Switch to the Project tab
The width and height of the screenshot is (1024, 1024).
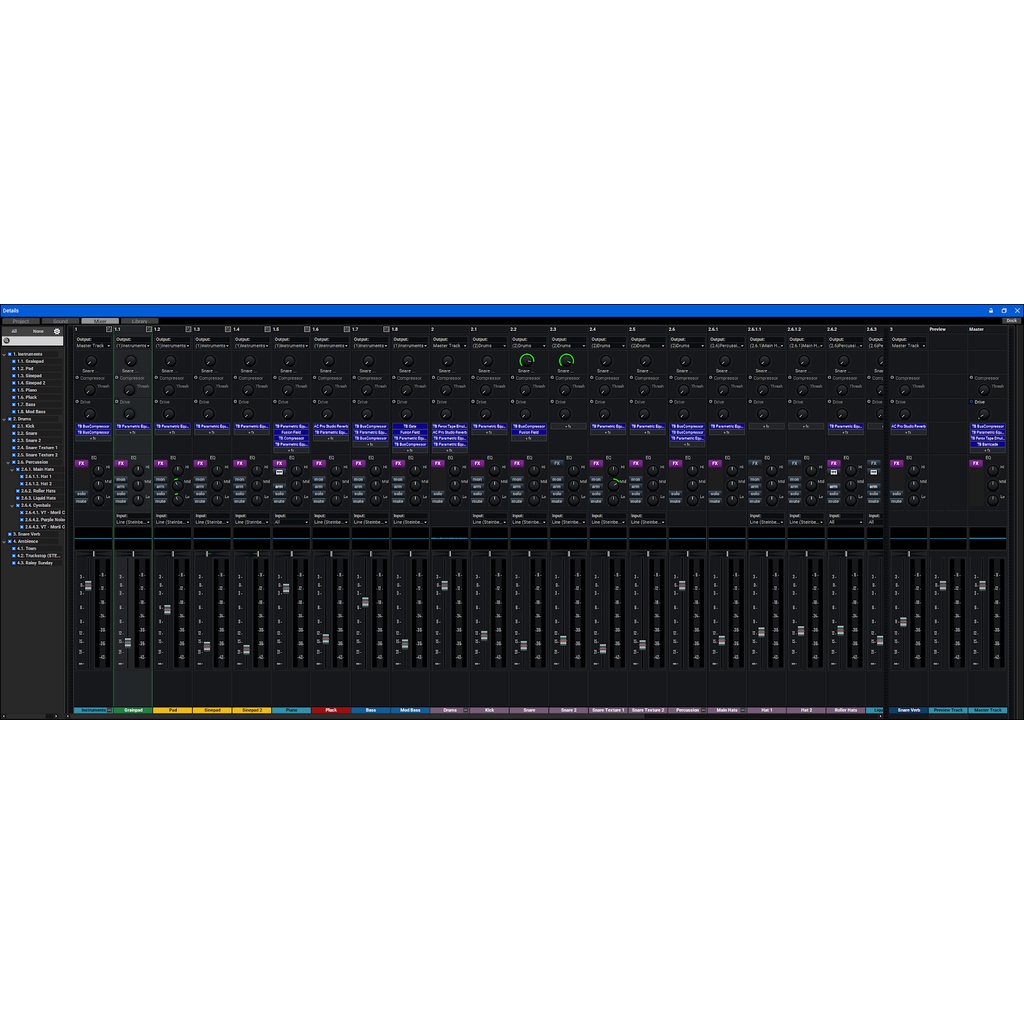[21, 321]
